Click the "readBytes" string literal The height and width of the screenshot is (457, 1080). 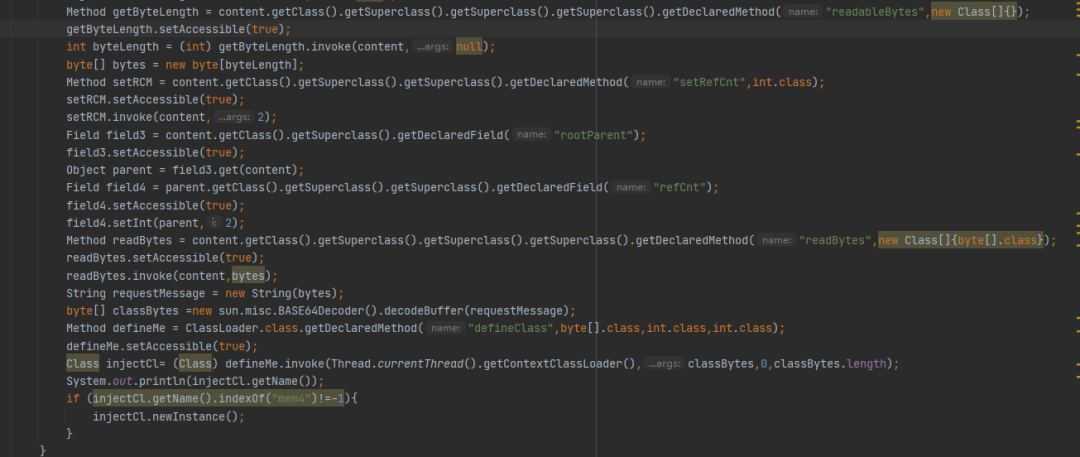pos(836,241)
